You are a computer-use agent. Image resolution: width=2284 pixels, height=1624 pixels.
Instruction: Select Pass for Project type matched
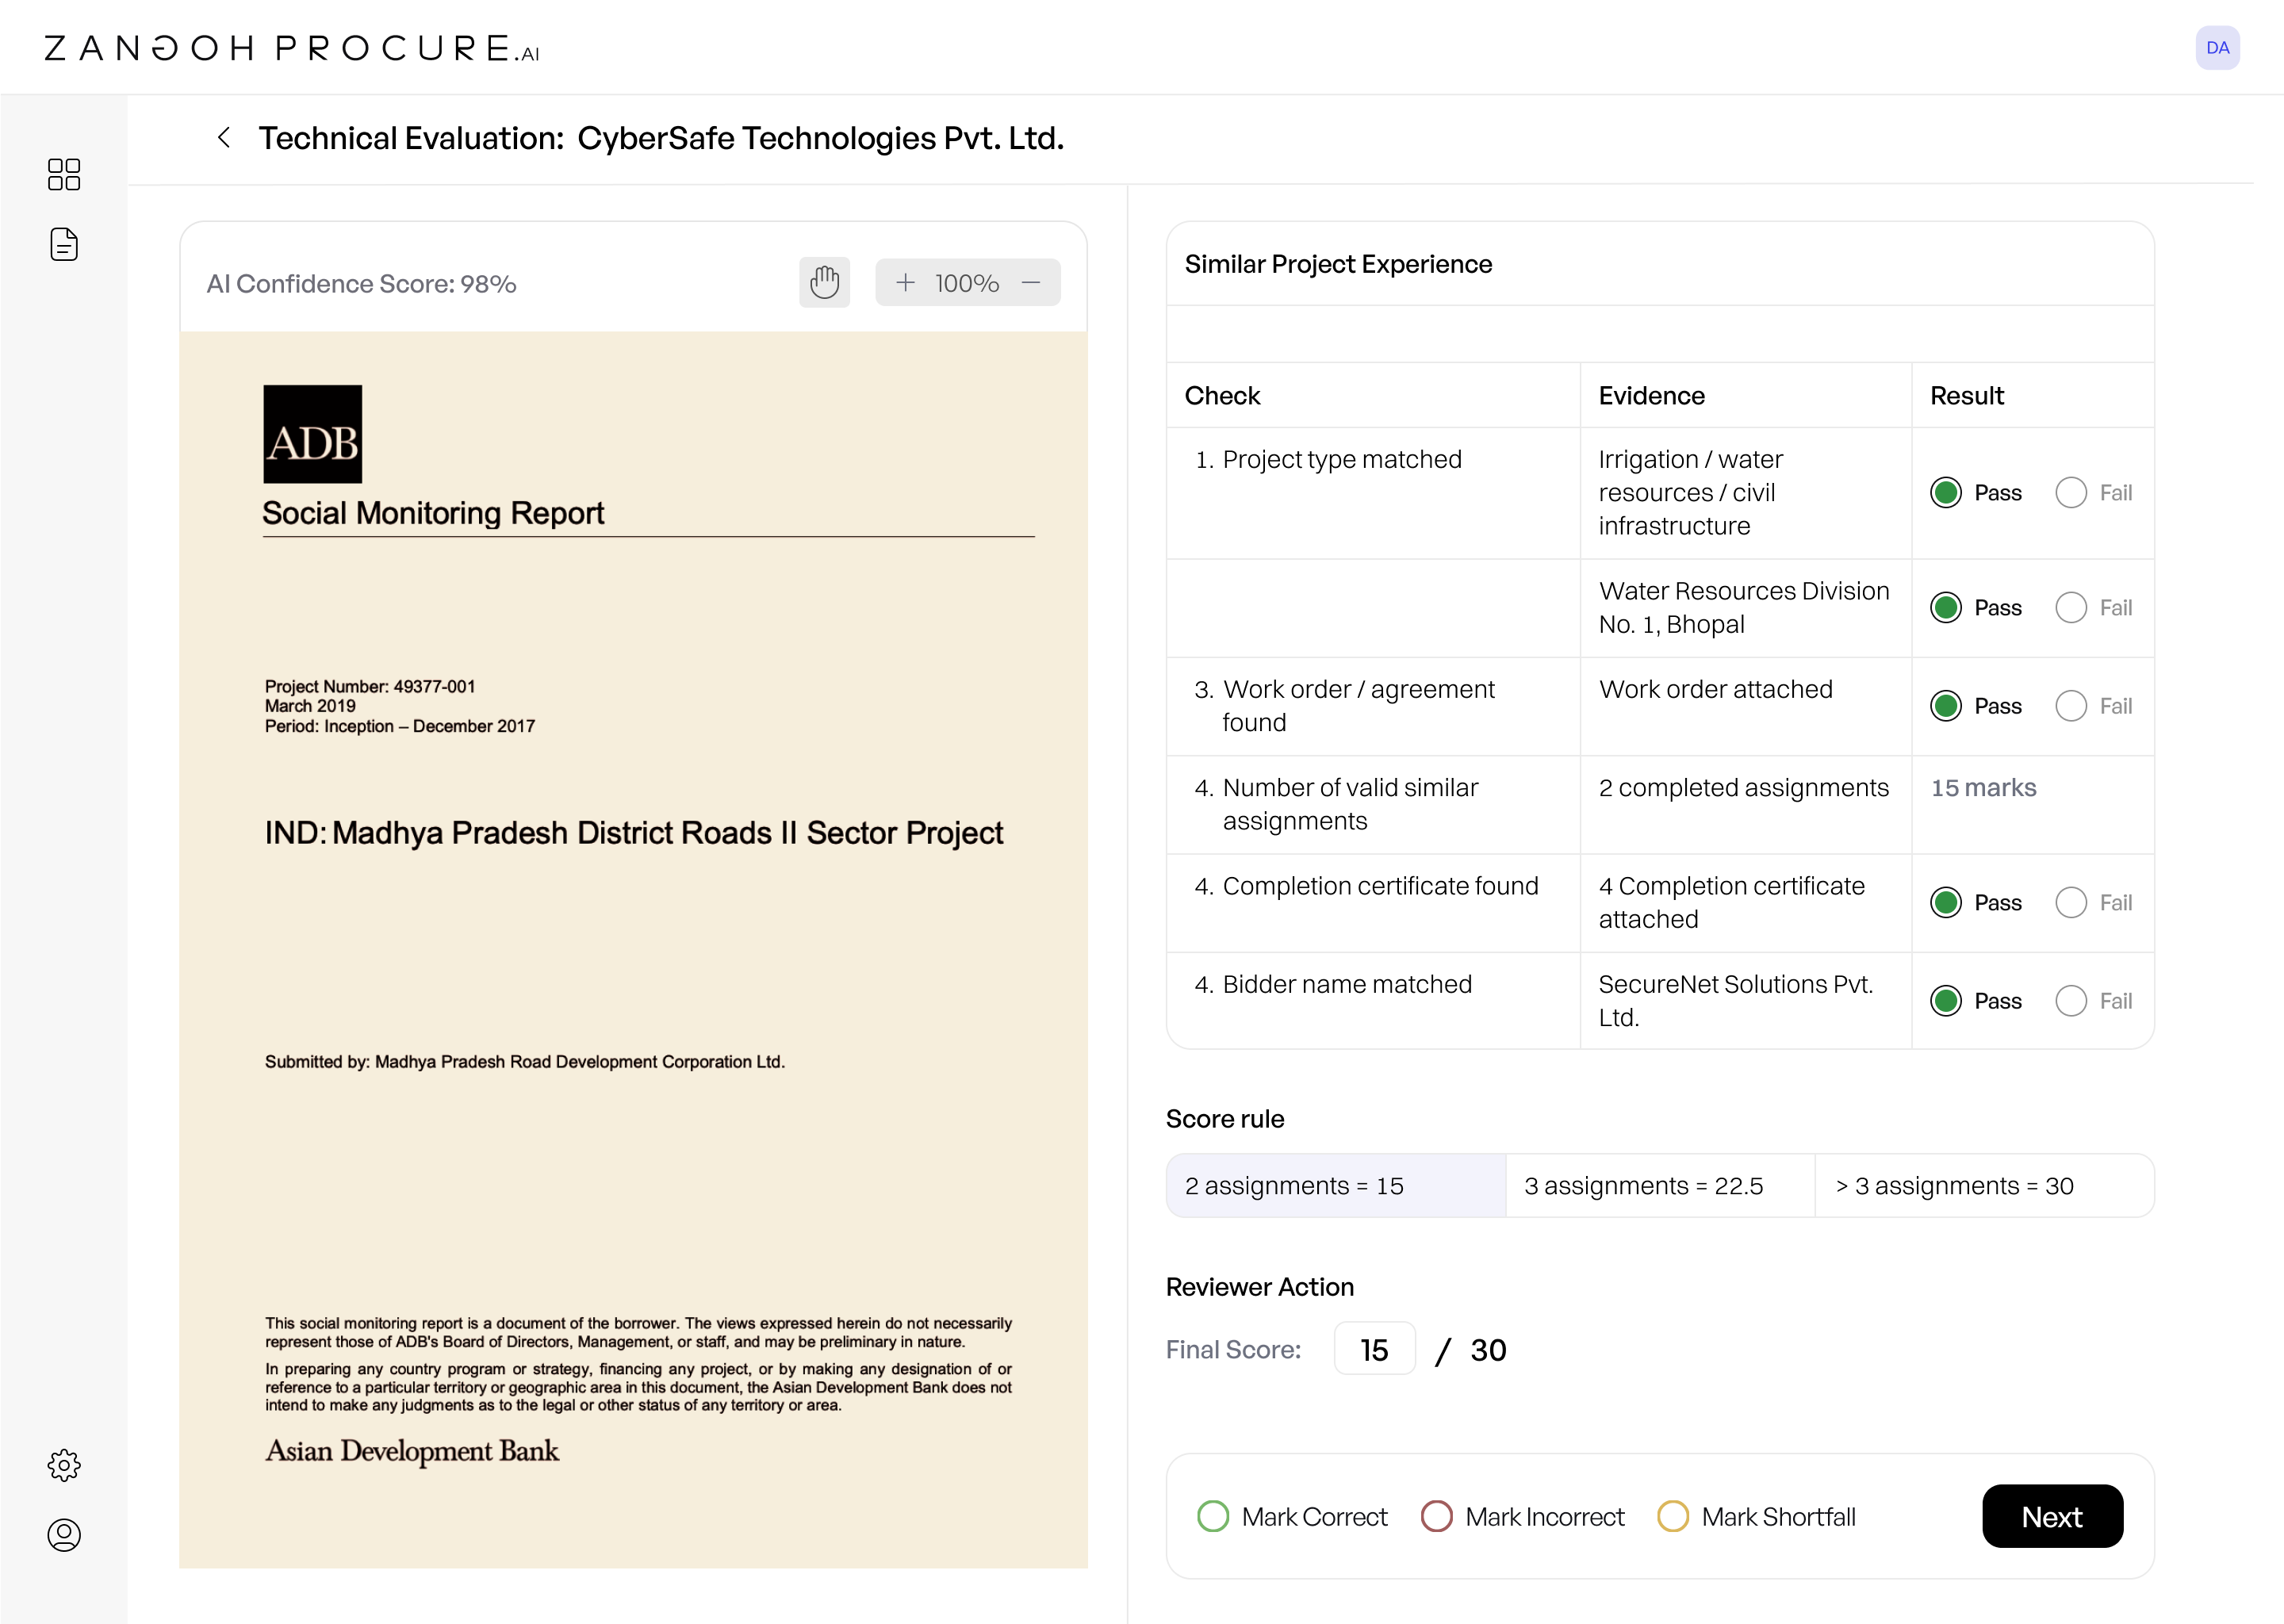1945,492
